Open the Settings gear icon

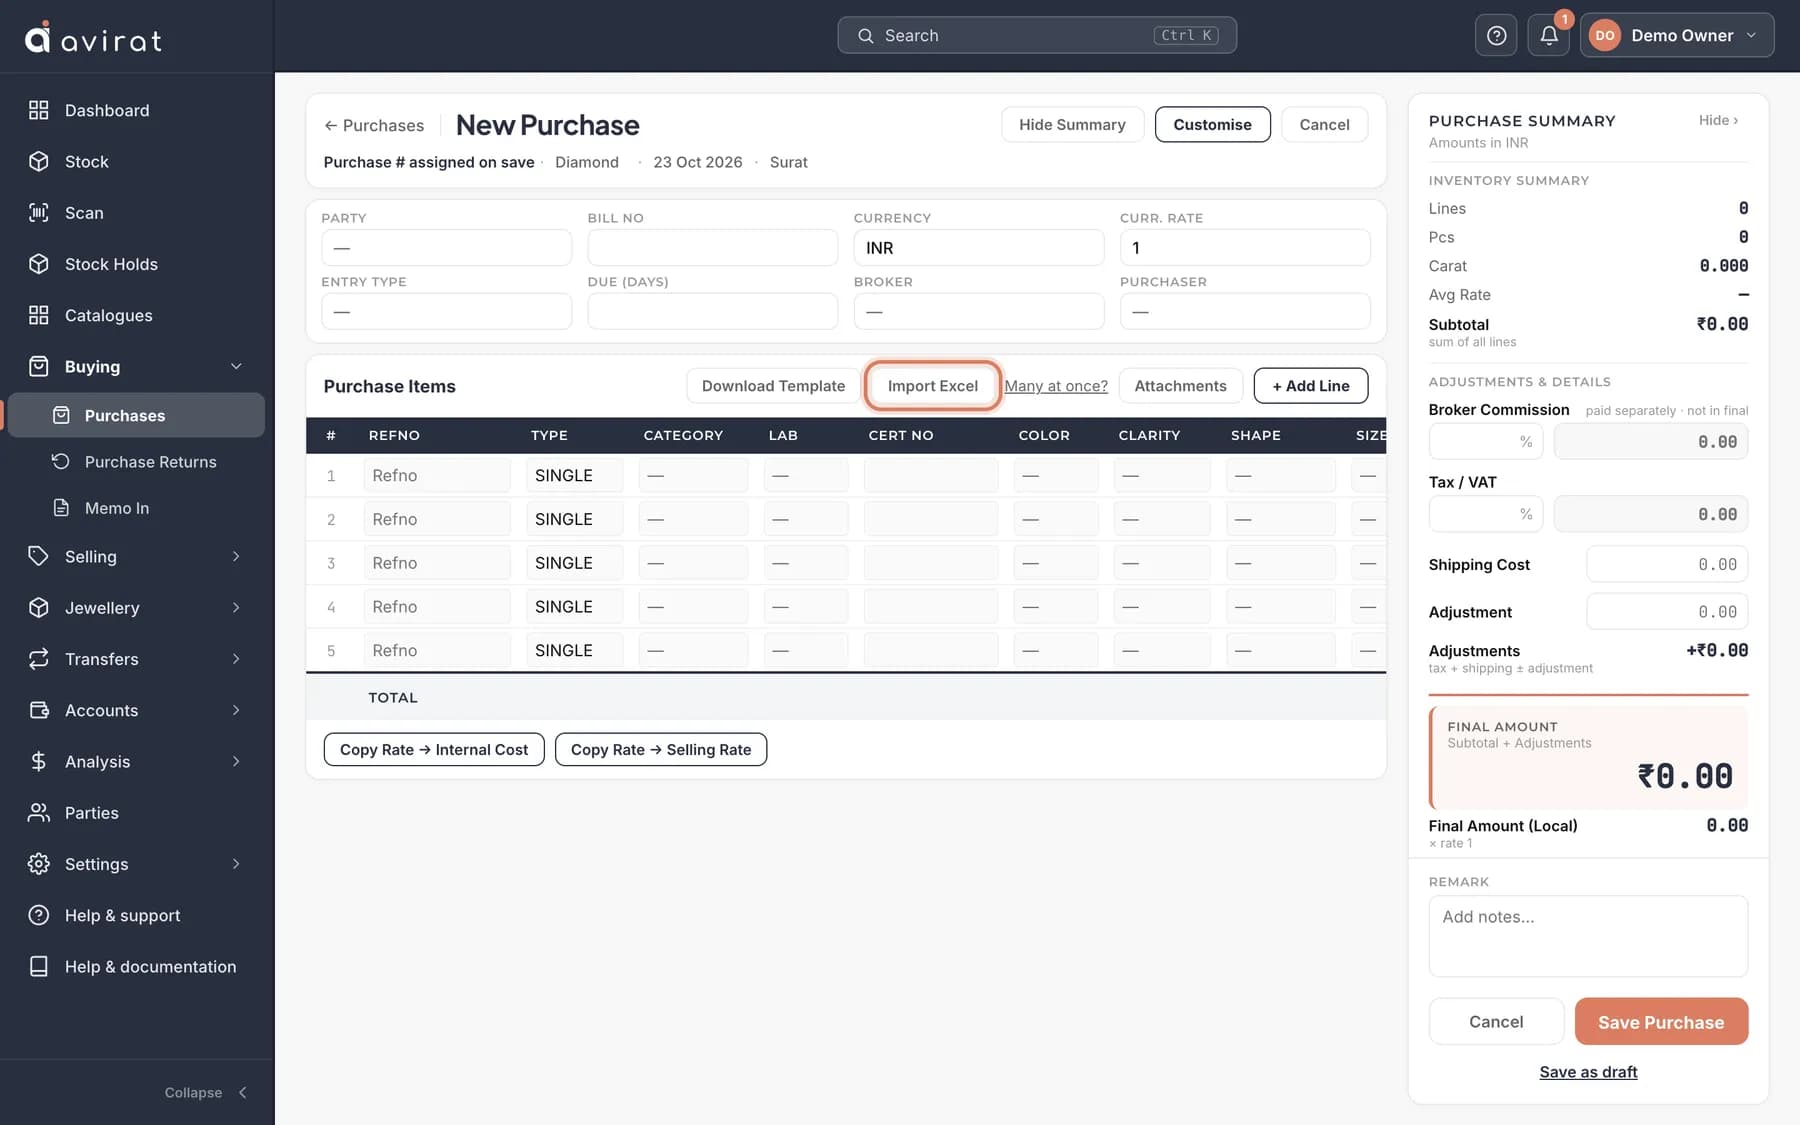[38, 863]
